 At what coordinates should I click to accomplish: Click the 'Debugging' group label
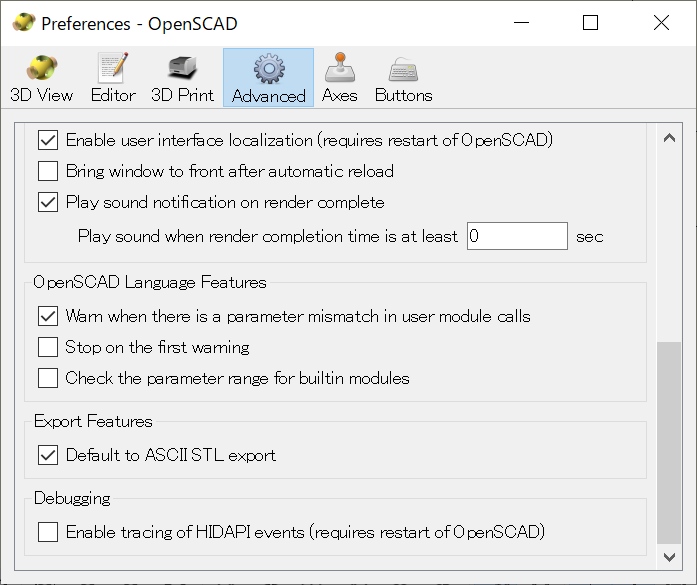72,498
